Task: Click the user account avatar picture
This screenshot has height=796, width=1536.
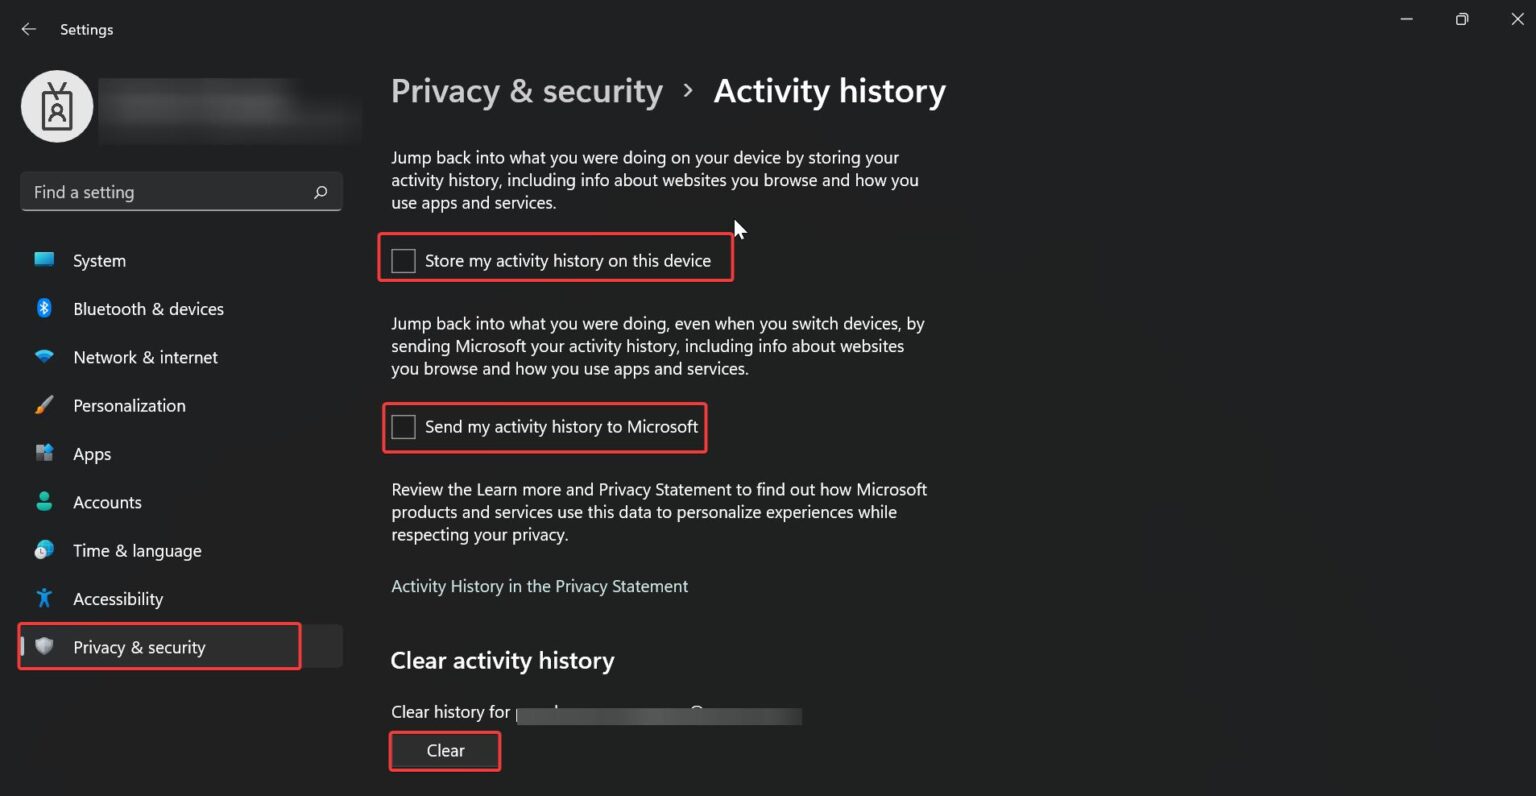Action: click(x=57, y=105)
